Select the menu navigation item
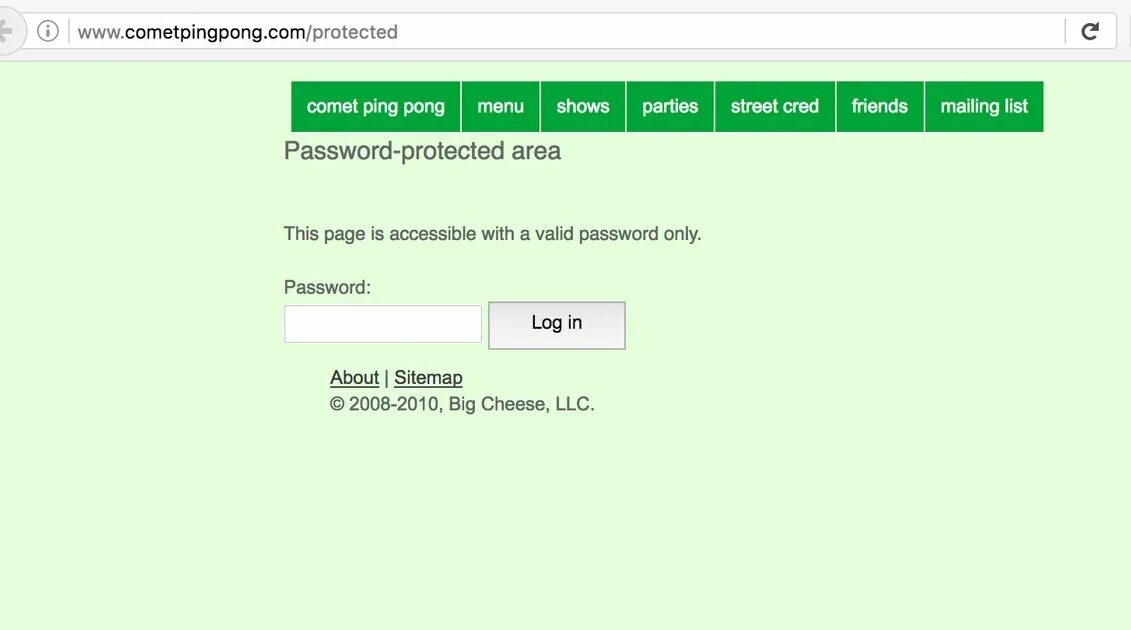This screenshot has width=1131, height=630. pos(501,106)
